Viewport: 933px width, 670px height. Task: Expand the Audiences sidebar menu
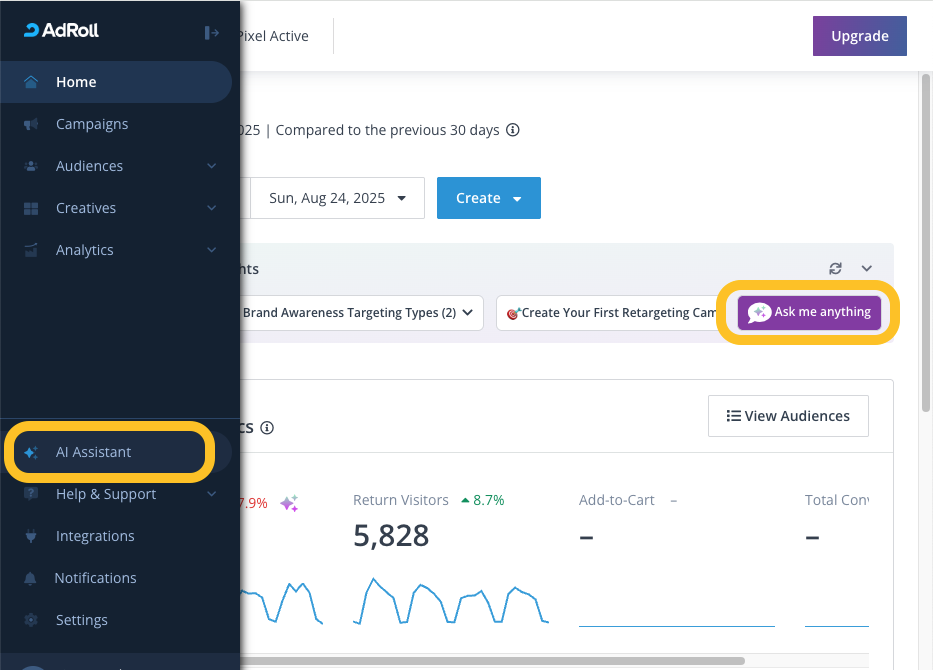pyautogui.click(x=211, y=166)
